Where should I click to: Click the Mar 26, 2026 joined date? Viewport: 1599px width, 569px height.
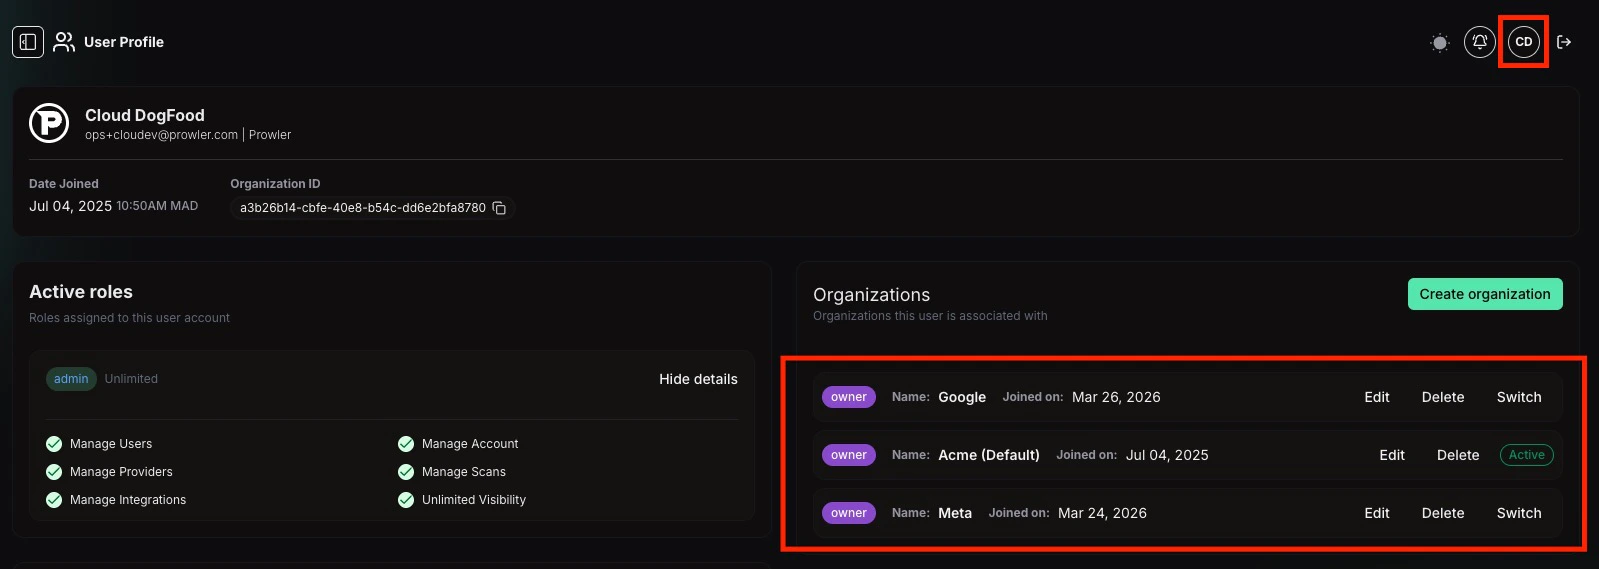[x=1116, y=397]
